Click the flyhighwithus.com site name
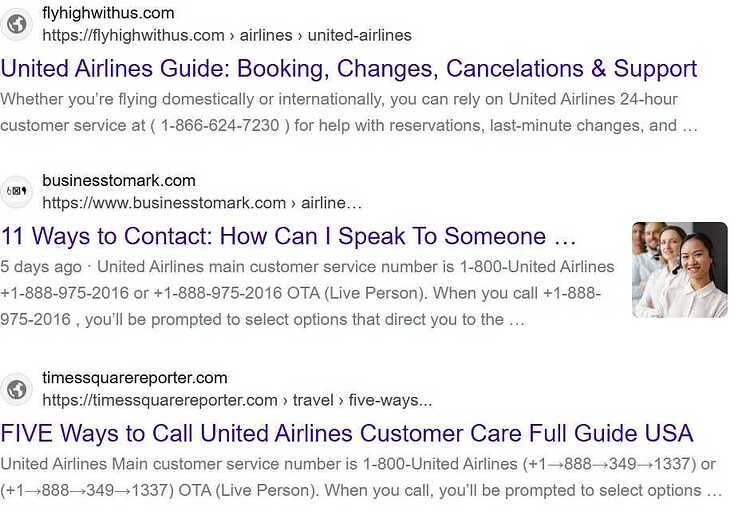Viewport: 750px width, 522px height. [x=108, y=13]
